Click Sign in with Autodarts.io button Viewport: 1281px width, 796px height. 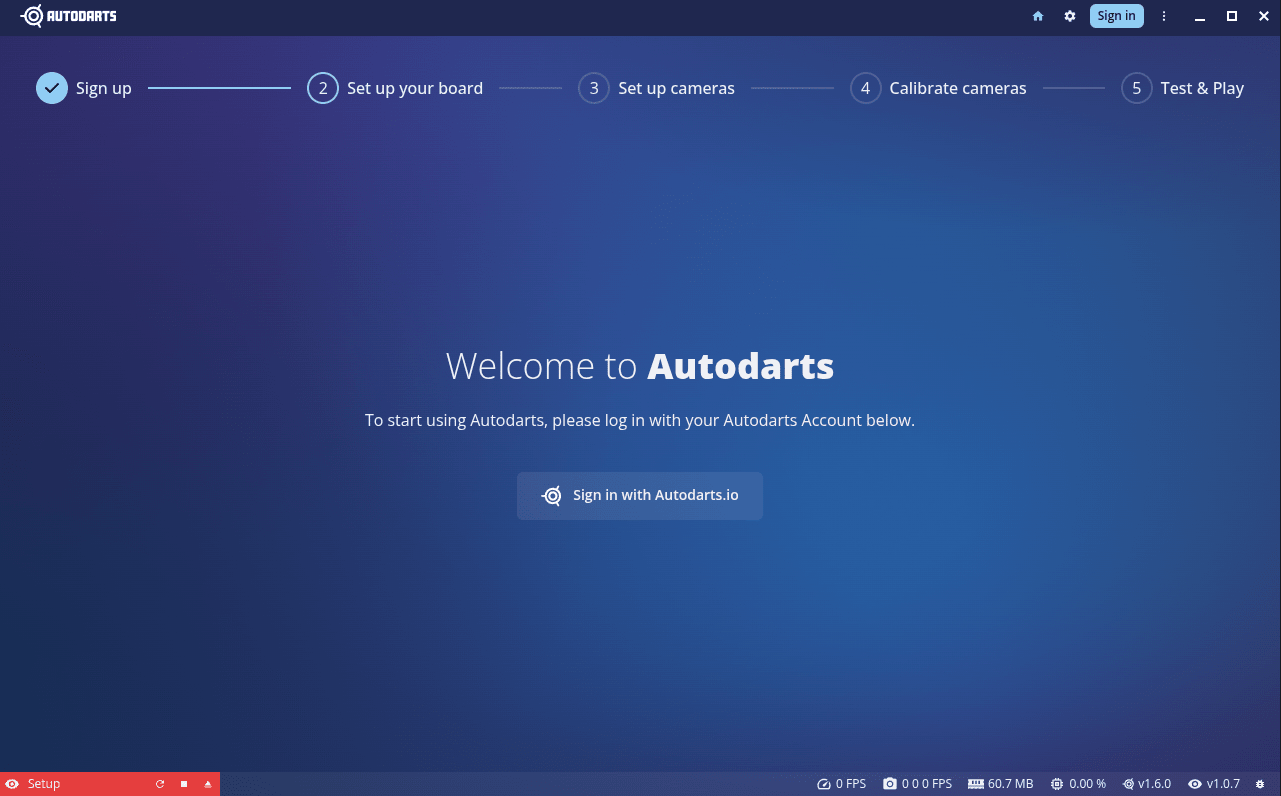(x=640, y=496)
